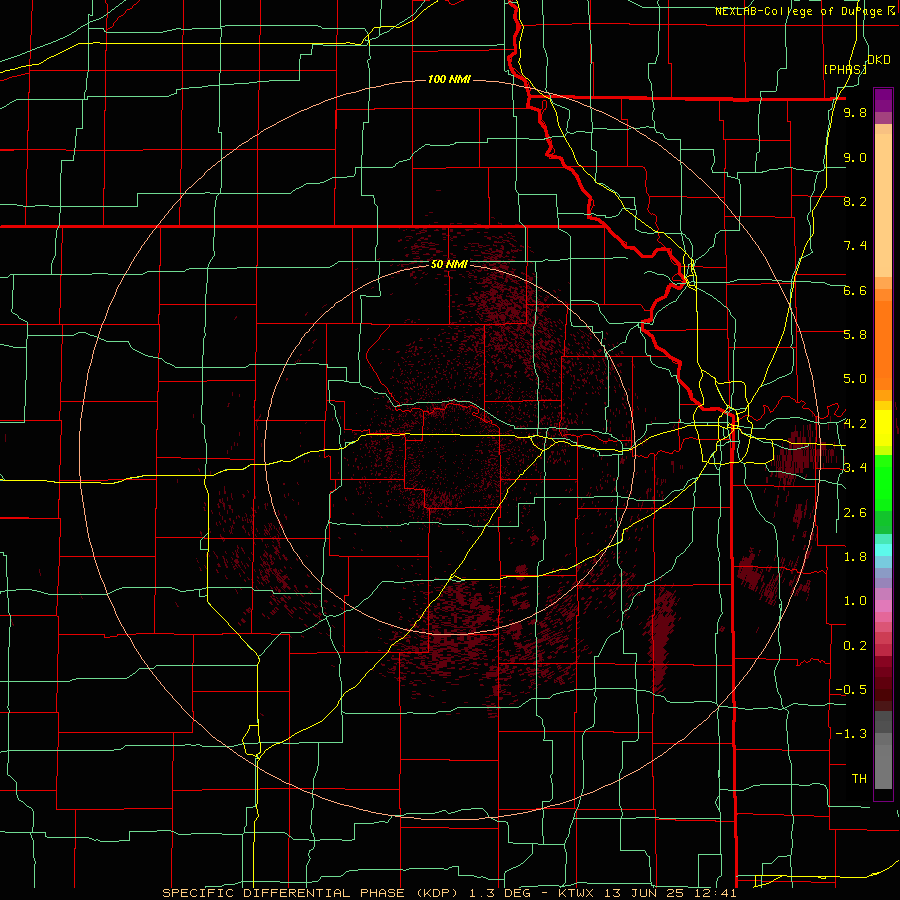Click the 13 JUN 25 12:41 timestamp
The width and height of the screenshot is (900, 900).
point(669,893)
